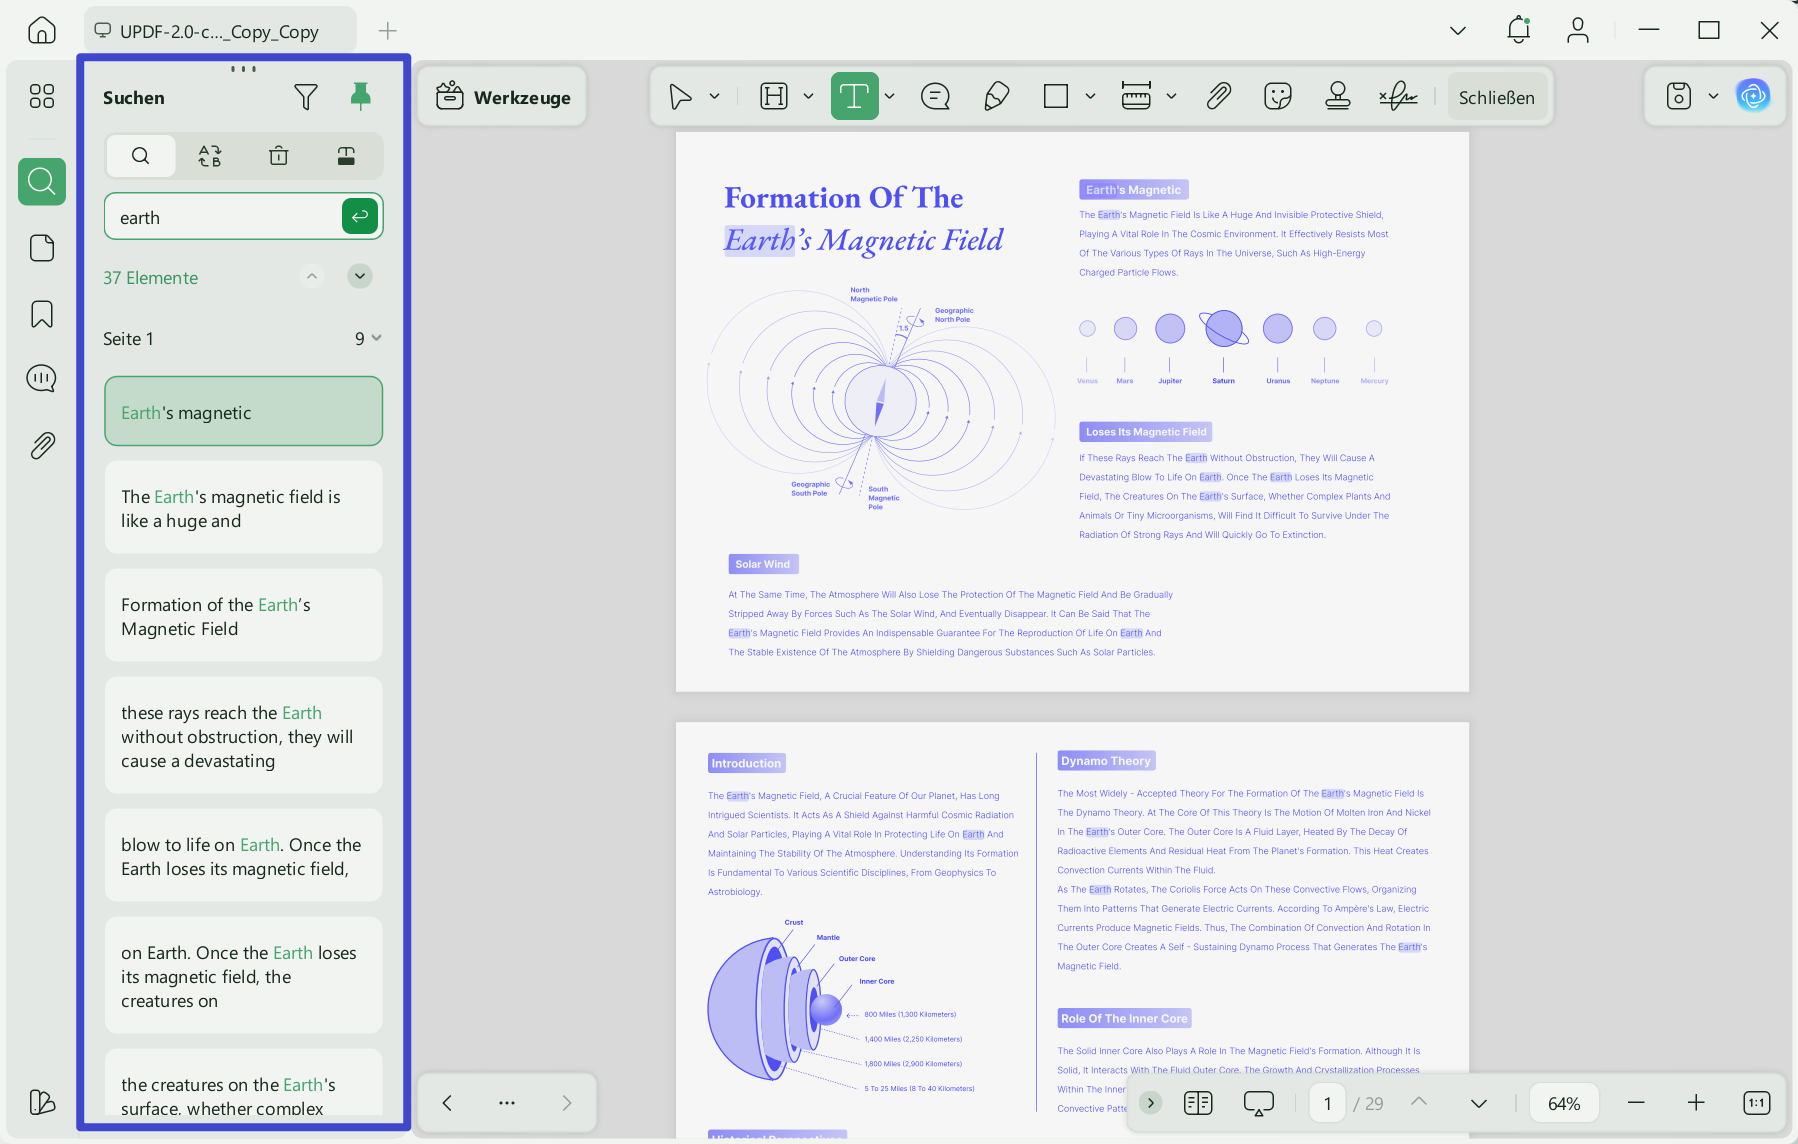Expand the highlight tool dropdown arrow

pos(809,97)
